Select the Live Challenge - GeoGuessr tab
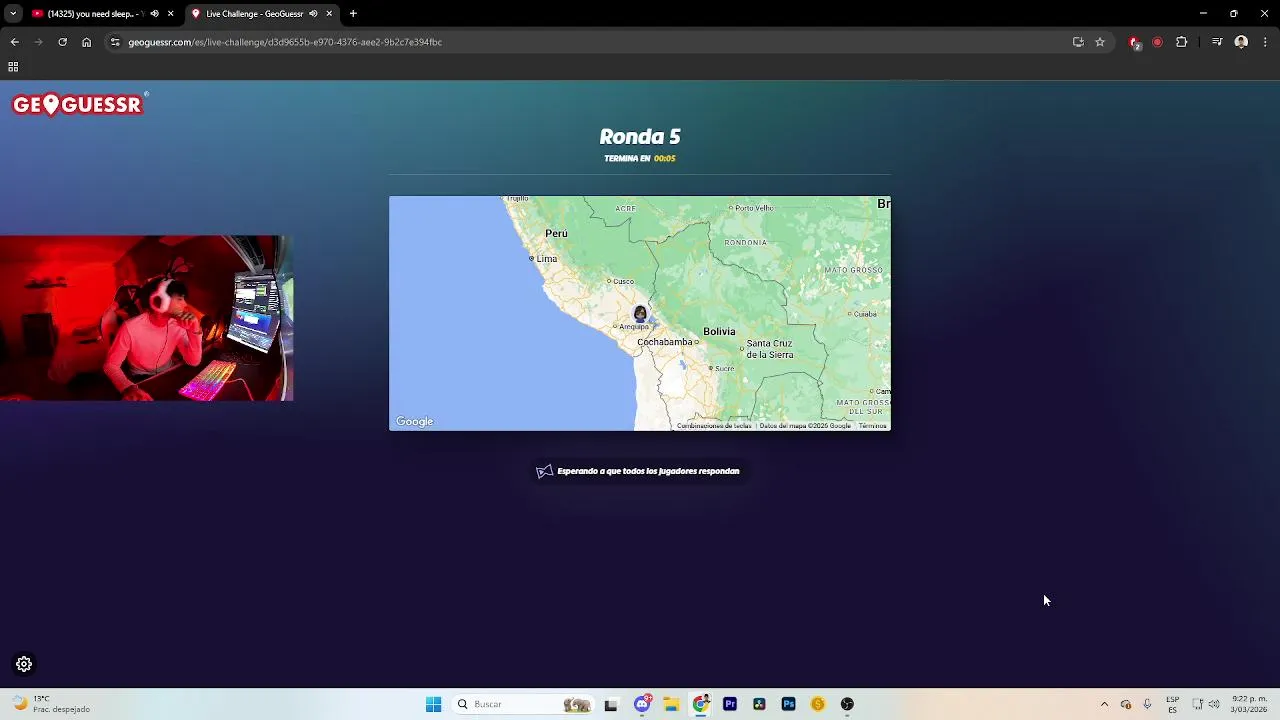 click(262, 14)
